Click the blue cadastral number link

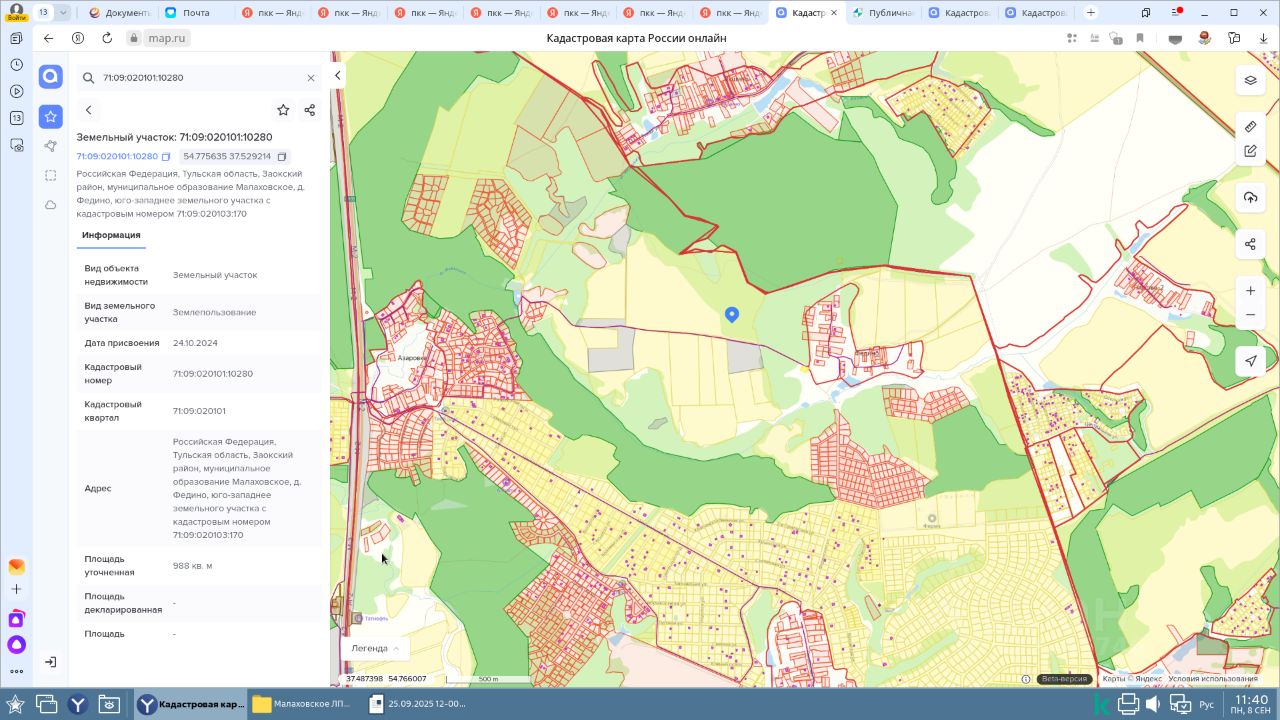click(x=117, y=157)
